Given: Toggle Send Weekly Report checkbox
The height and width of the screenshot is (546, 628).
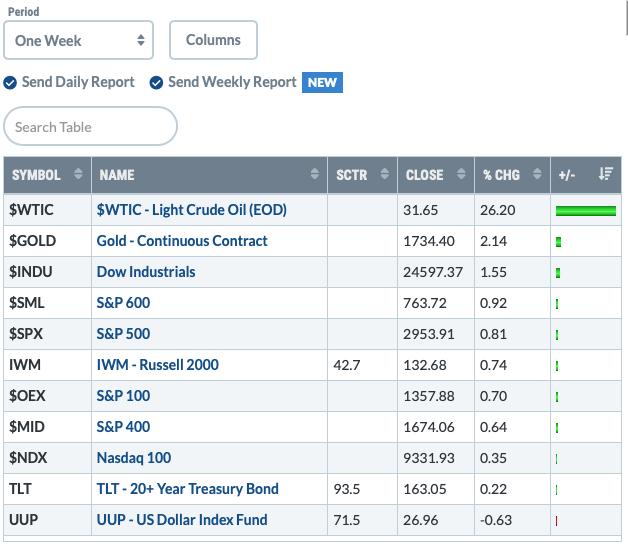Looking at the screenshot, I should click(156, 83).
